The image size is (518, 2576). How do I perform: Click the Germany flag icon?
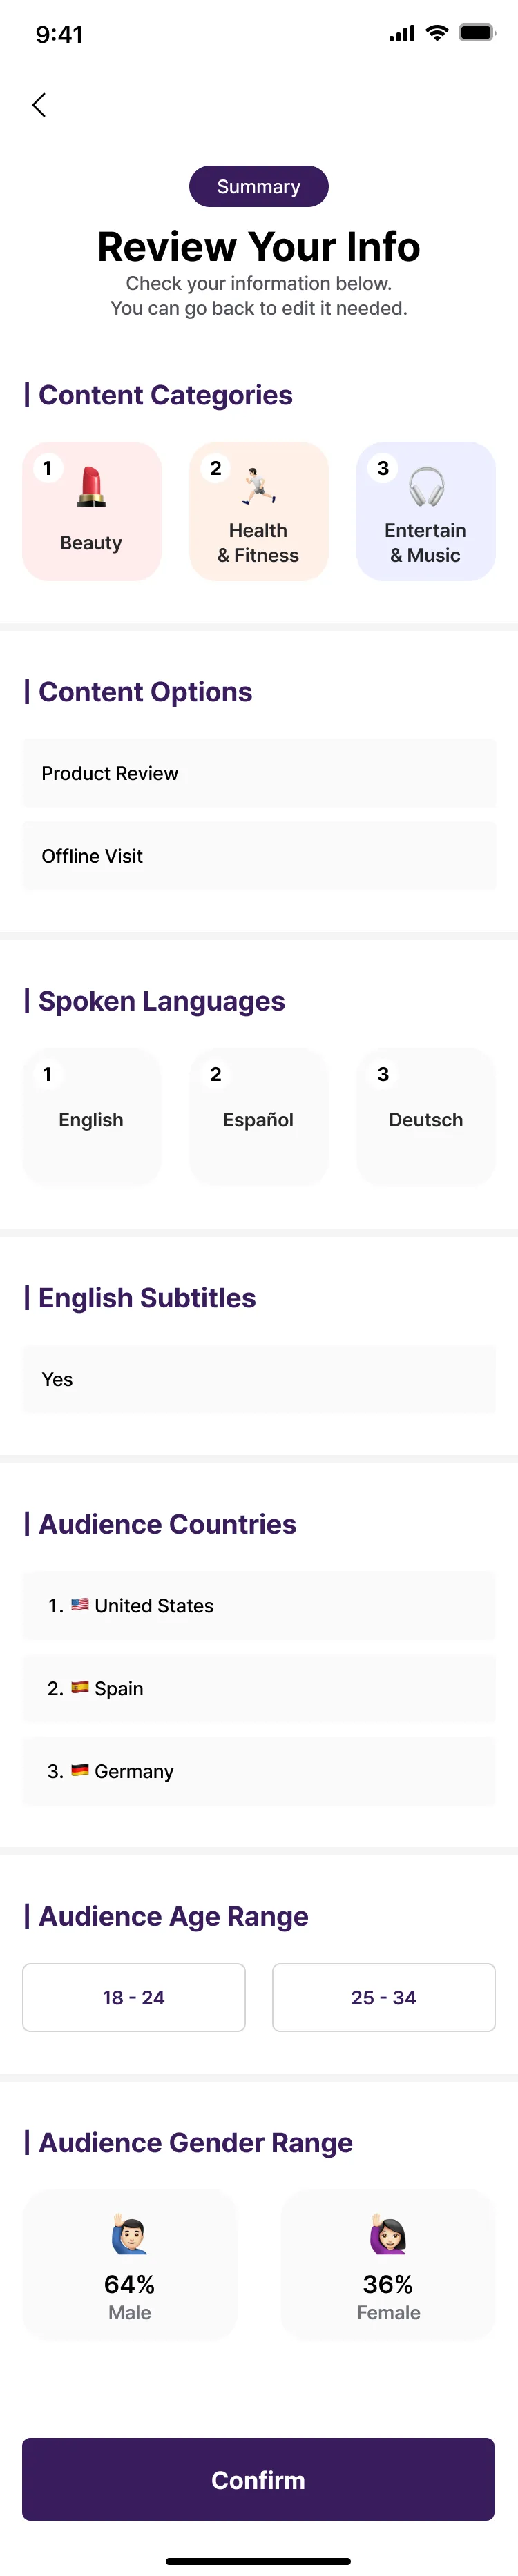pyautogui.click(x=80, y=1770)
